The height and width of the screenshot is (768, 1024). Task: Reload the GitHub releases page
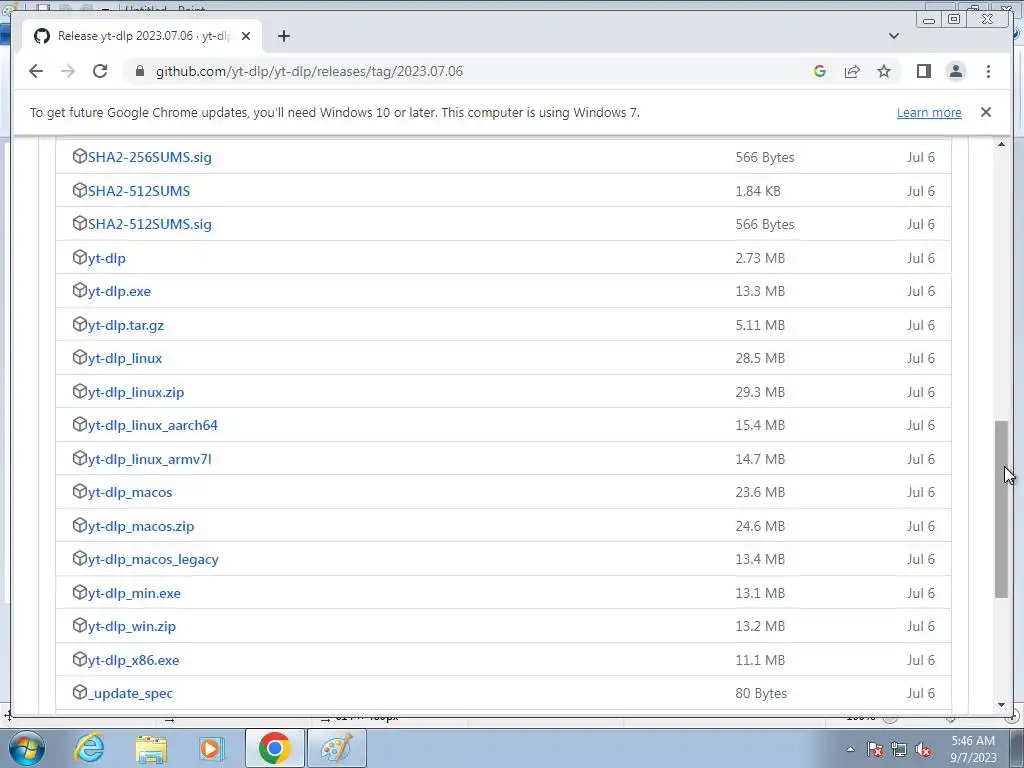(x=100, y=71)
